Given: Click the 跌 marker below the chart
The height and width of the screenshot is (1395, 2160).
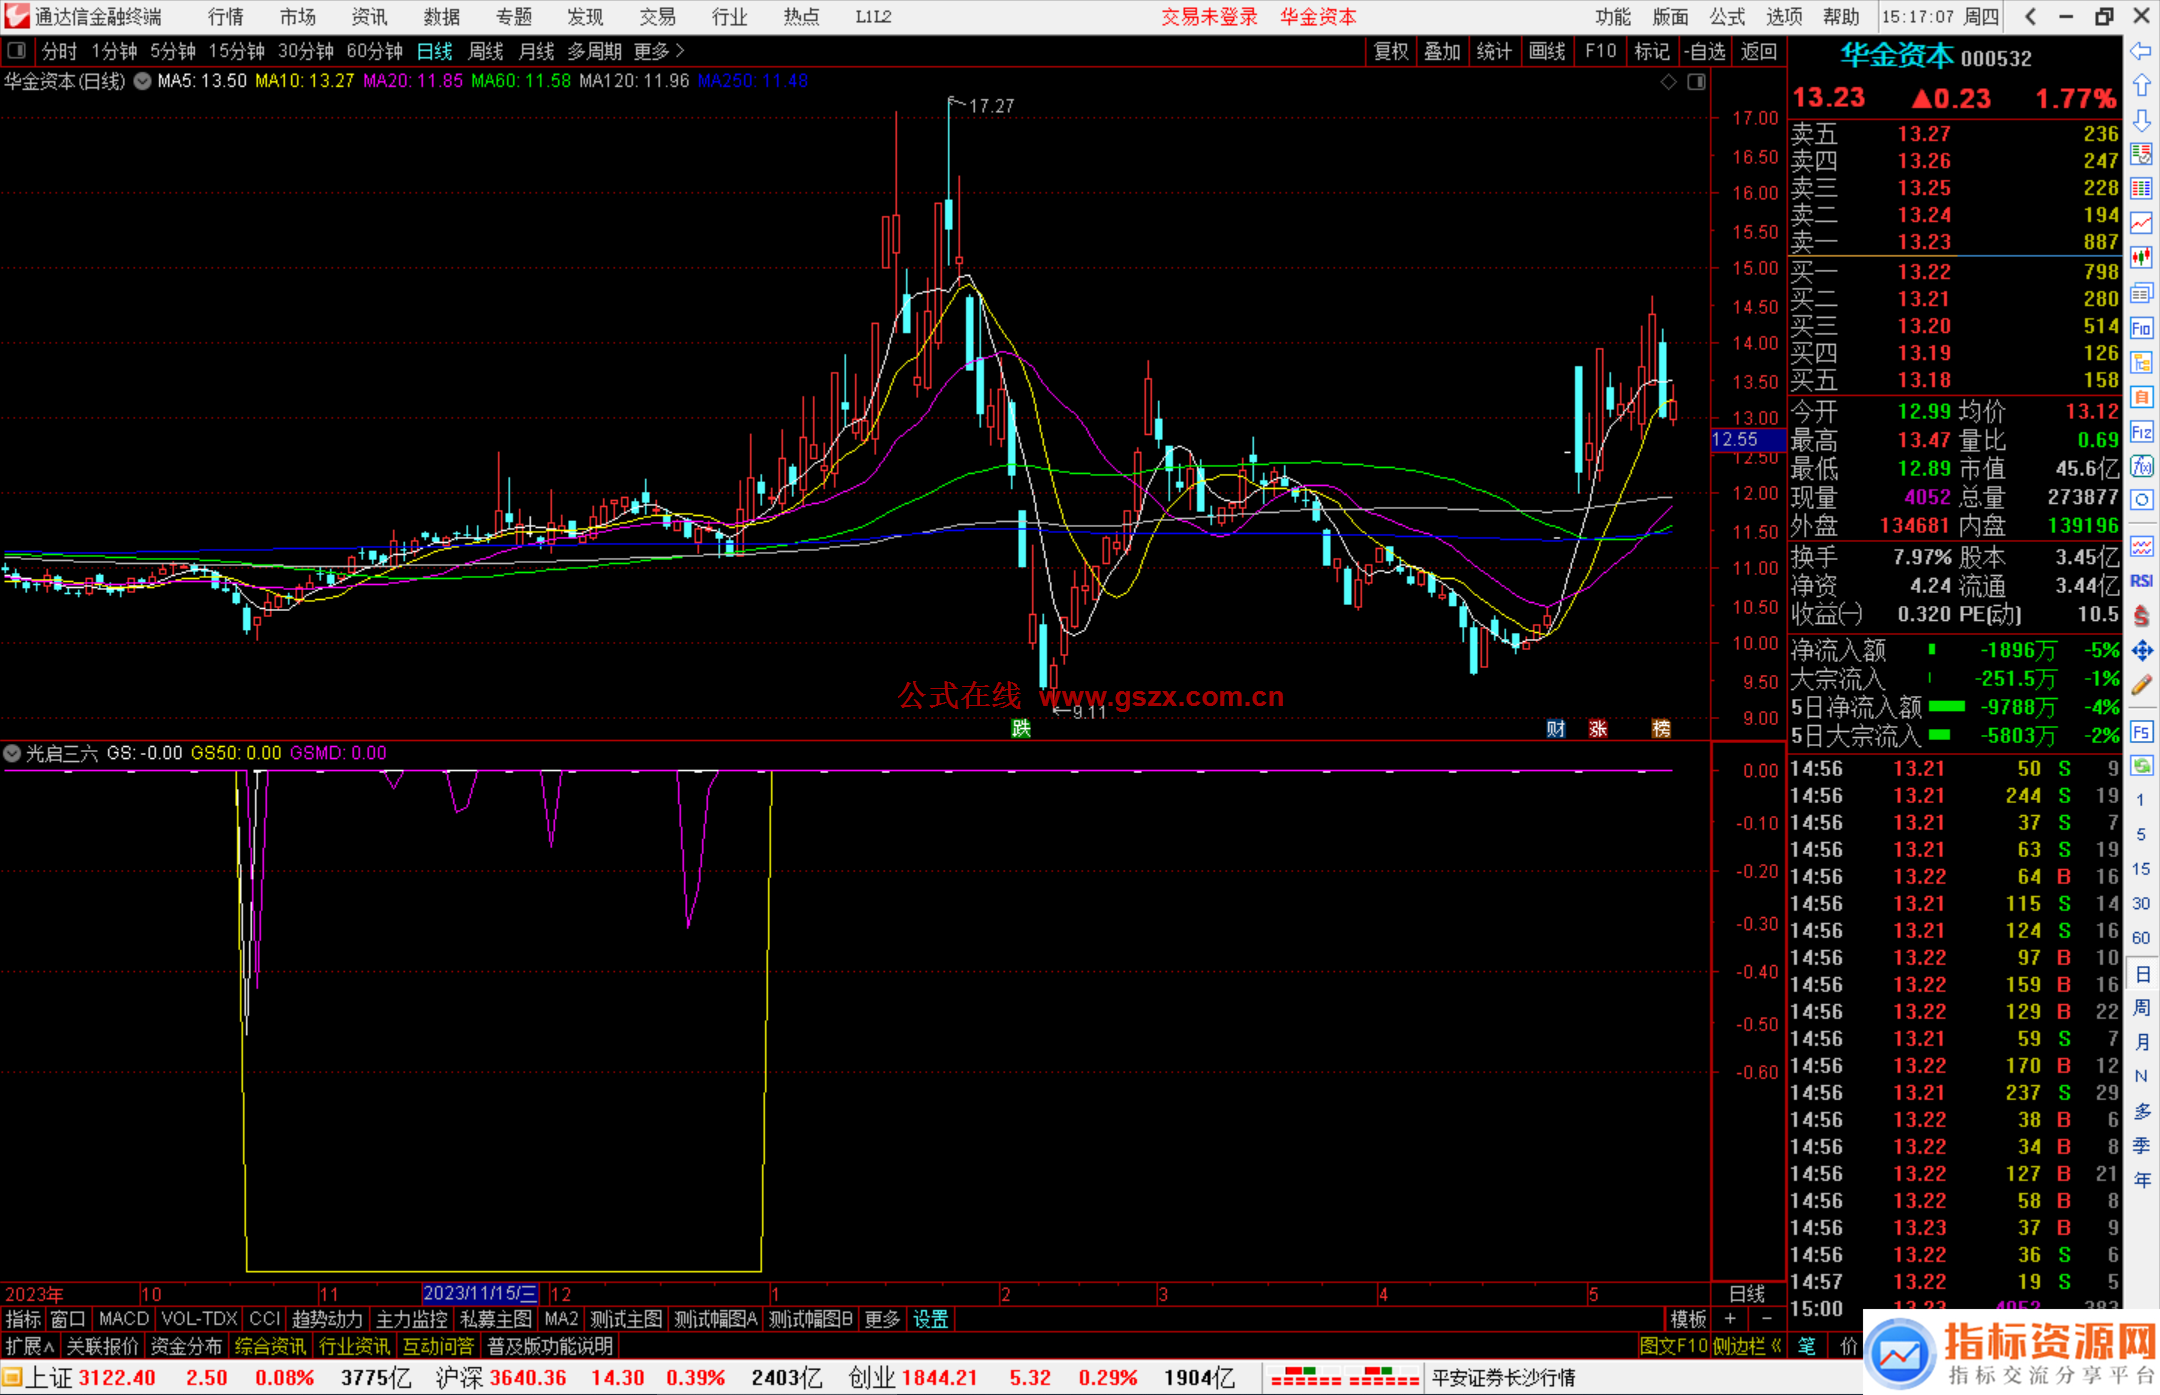Looking at the screenshot, I should tap(1020, 728).
